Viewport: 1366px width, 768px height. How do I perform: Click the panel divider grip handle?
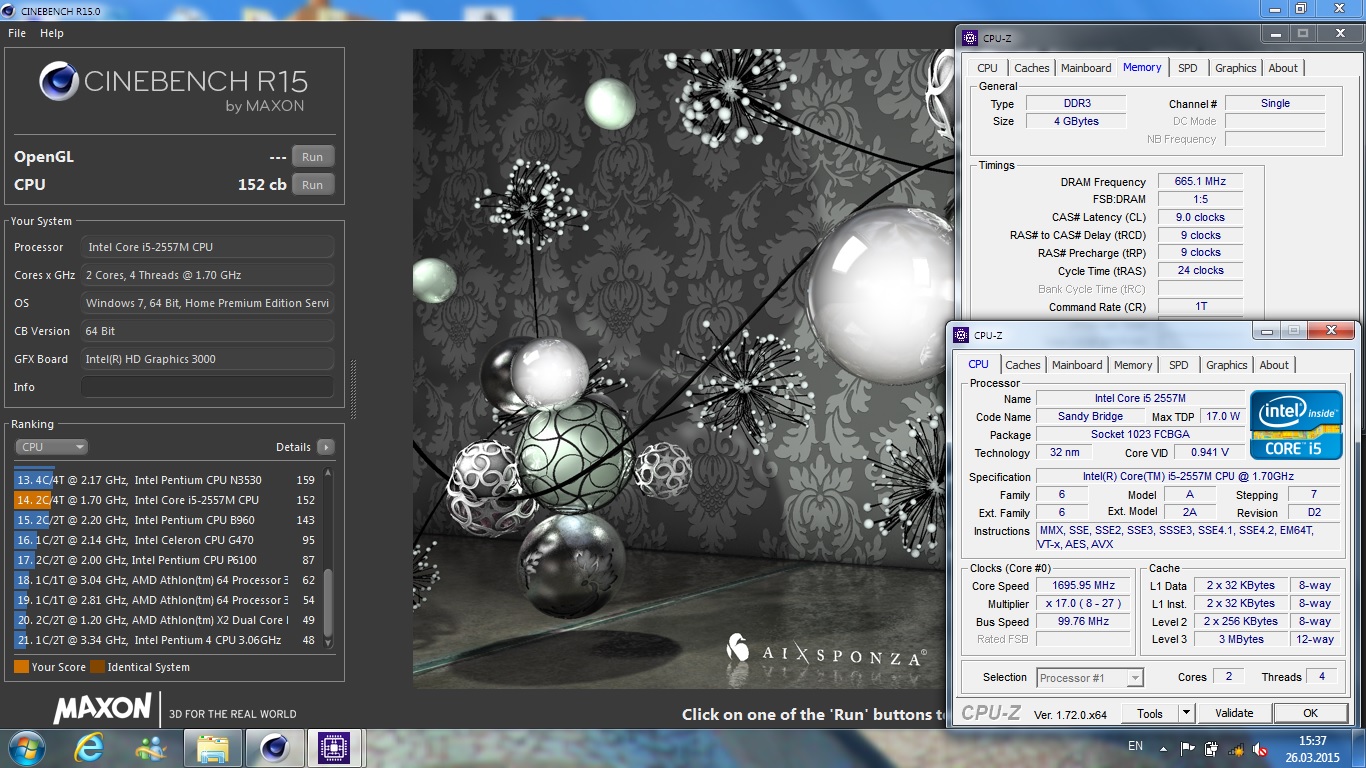click(354, 390)
